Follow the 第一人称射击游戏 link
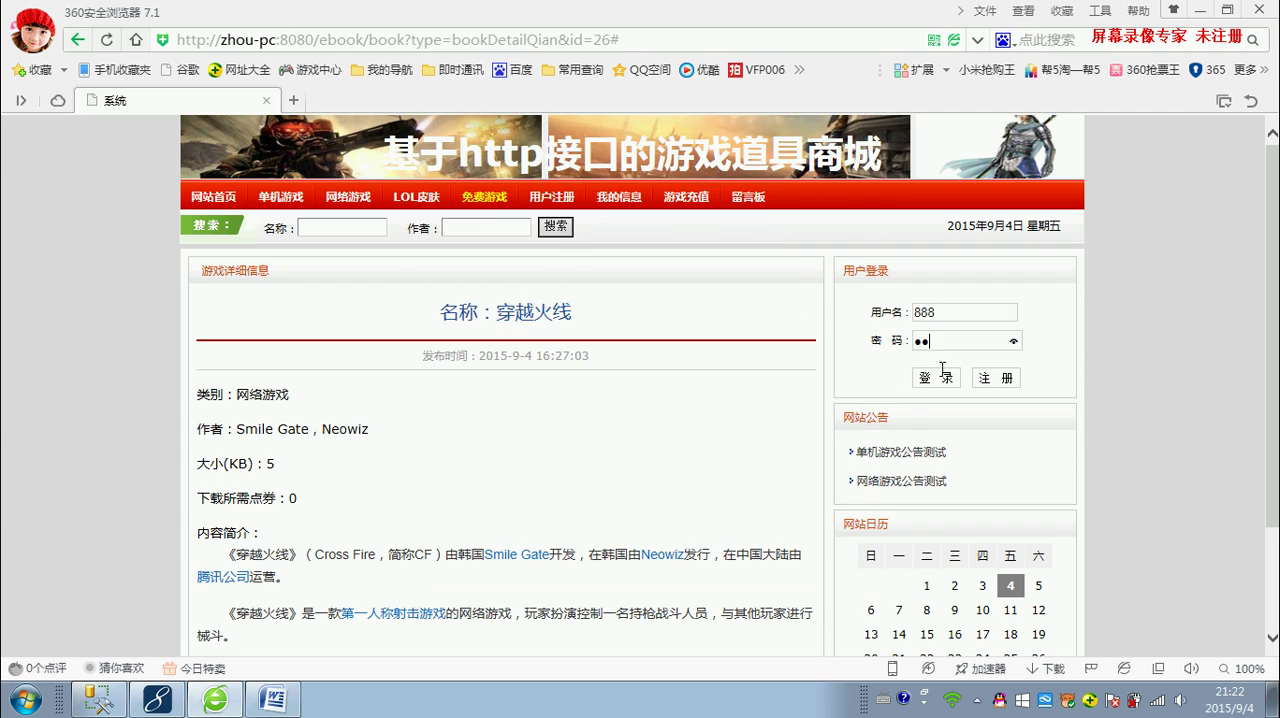Screen dimensions: 1280x718 (394, 613)
